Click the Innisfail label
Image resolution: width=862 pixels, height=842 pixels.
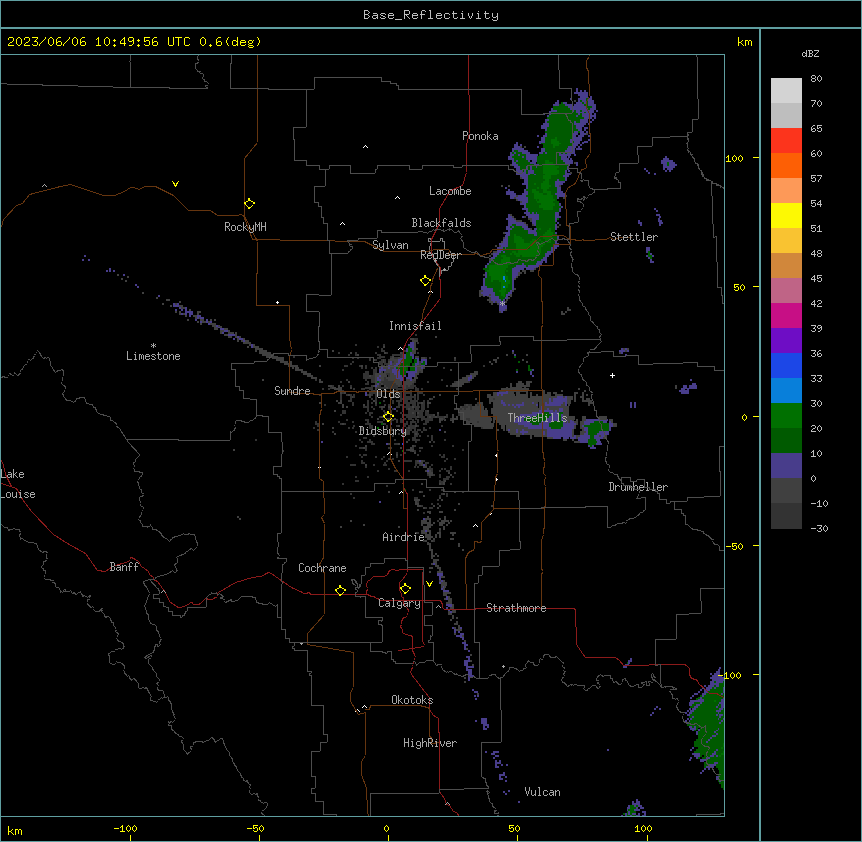pos(415,326)
